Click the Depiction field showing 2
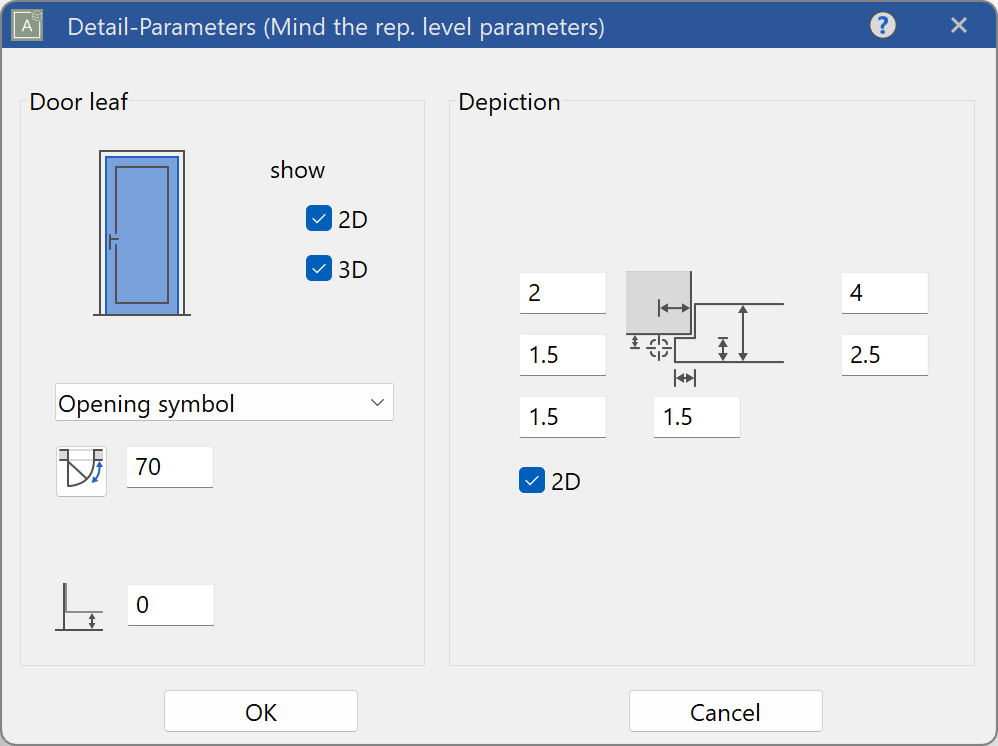Image resolution: width=998 pixels, height=746 pixels. point(563,293)
